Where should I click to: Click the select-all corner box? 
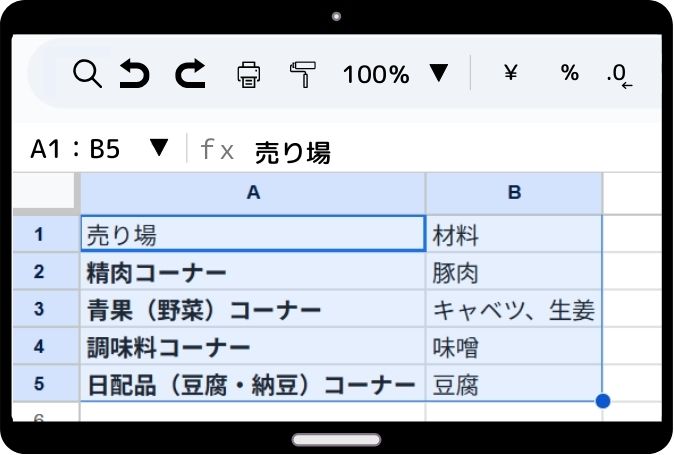click(45, 193)
